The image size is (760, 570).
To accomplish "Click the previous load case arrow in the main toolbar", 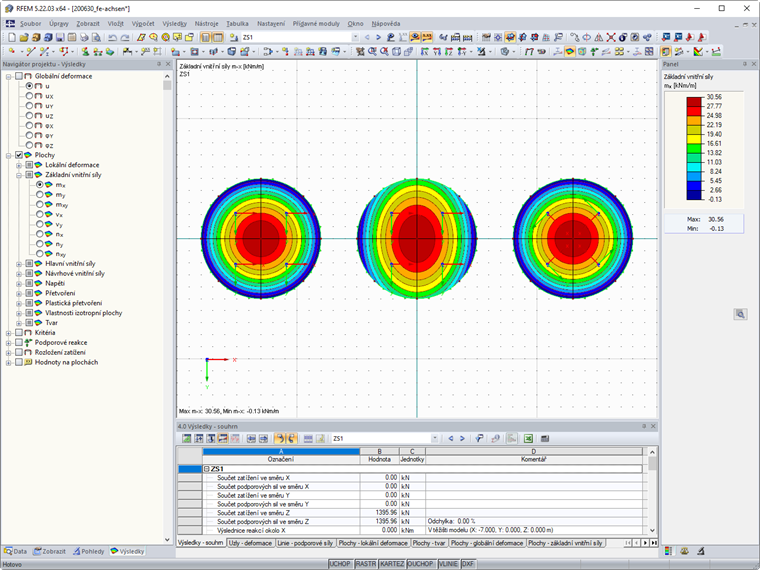I will (x=367, y=37).
